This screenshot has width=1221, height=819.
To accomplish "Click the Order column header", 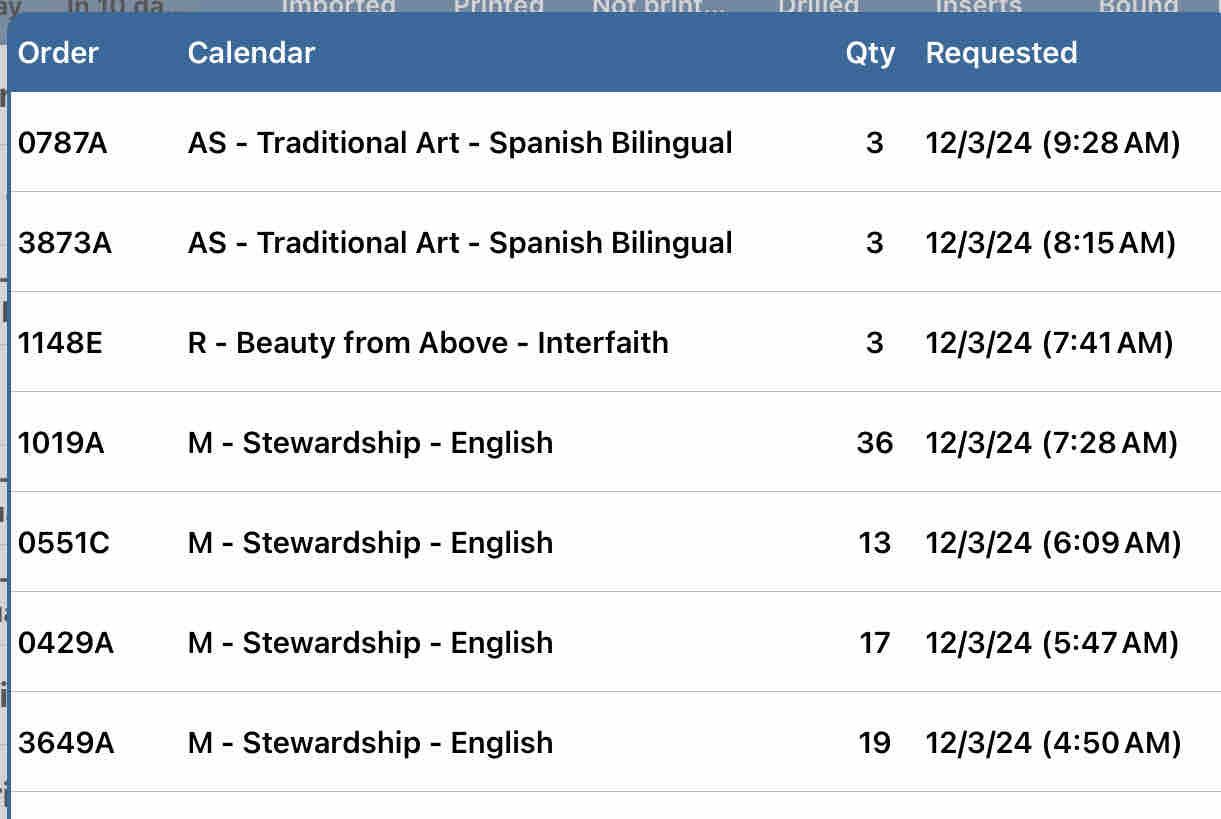I will 58,53.
